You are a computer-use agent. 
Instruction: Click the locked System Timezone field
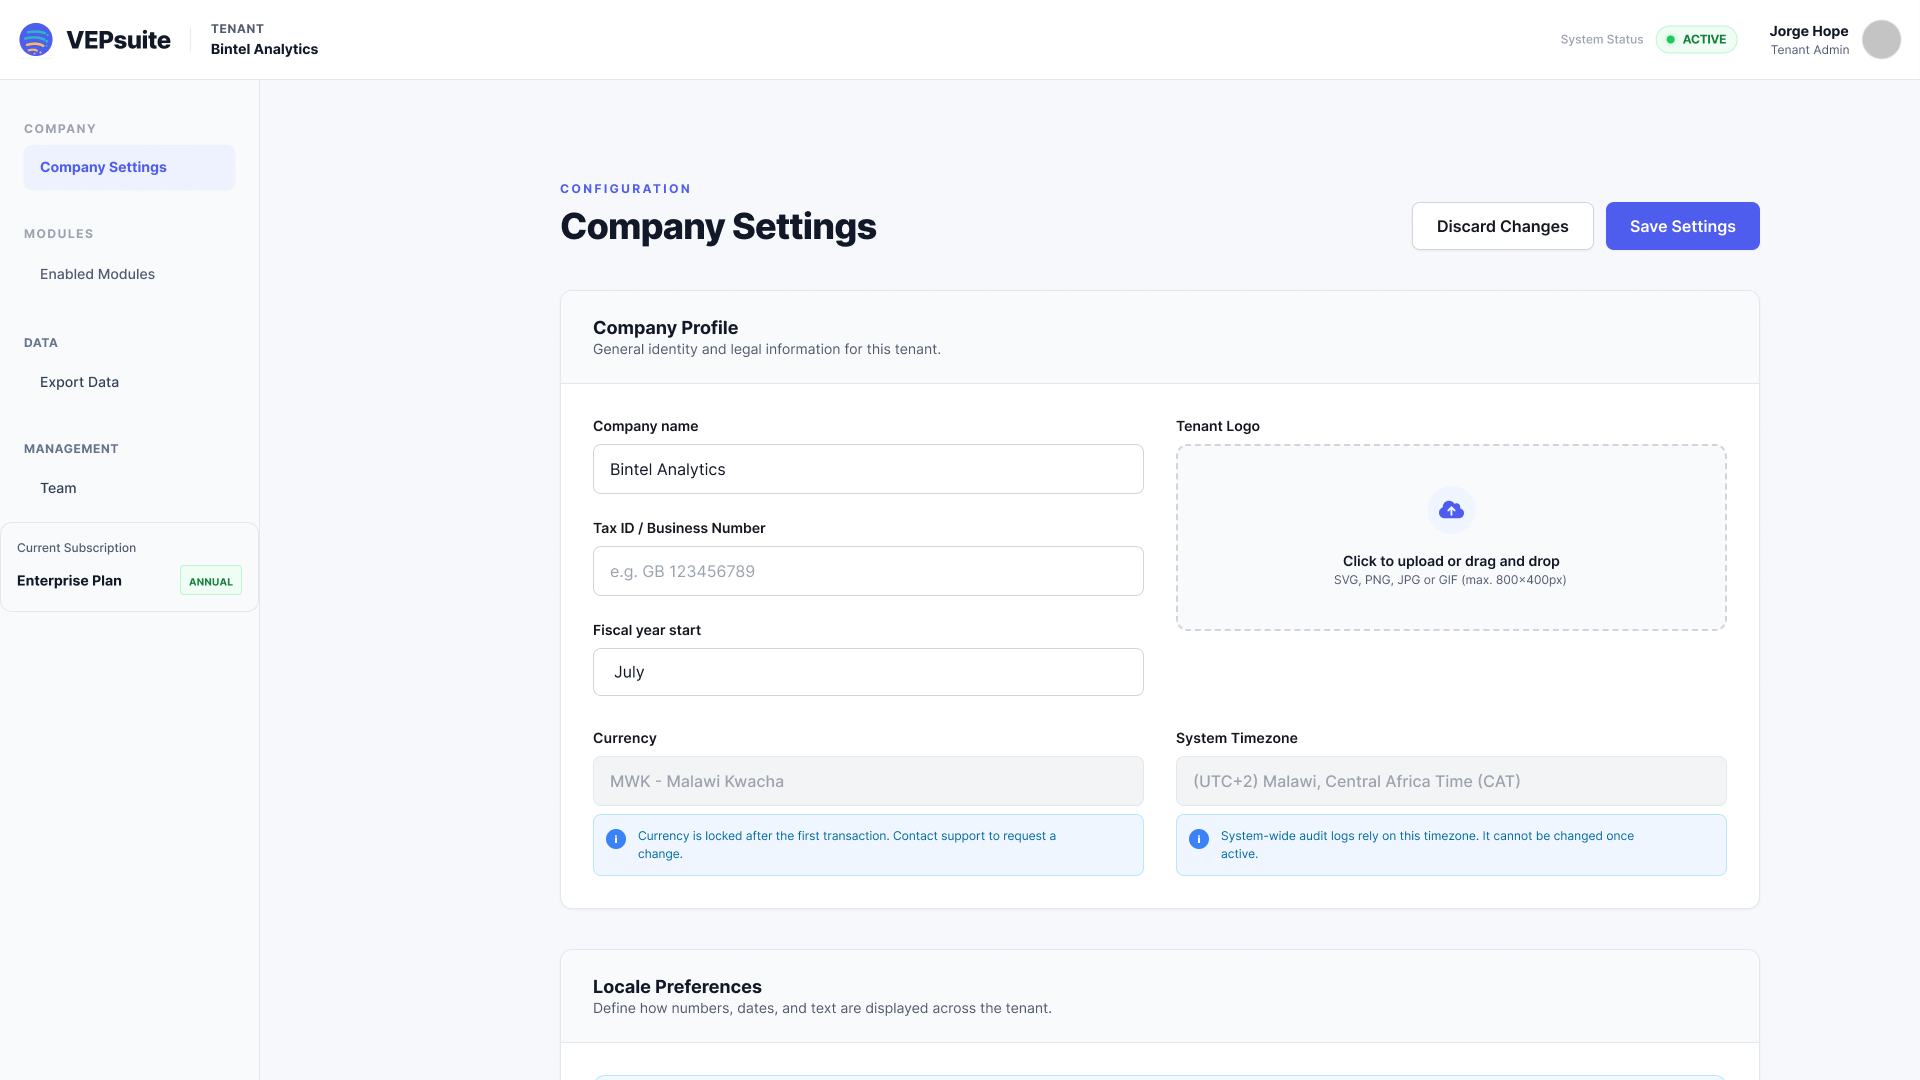[1451, 781]
